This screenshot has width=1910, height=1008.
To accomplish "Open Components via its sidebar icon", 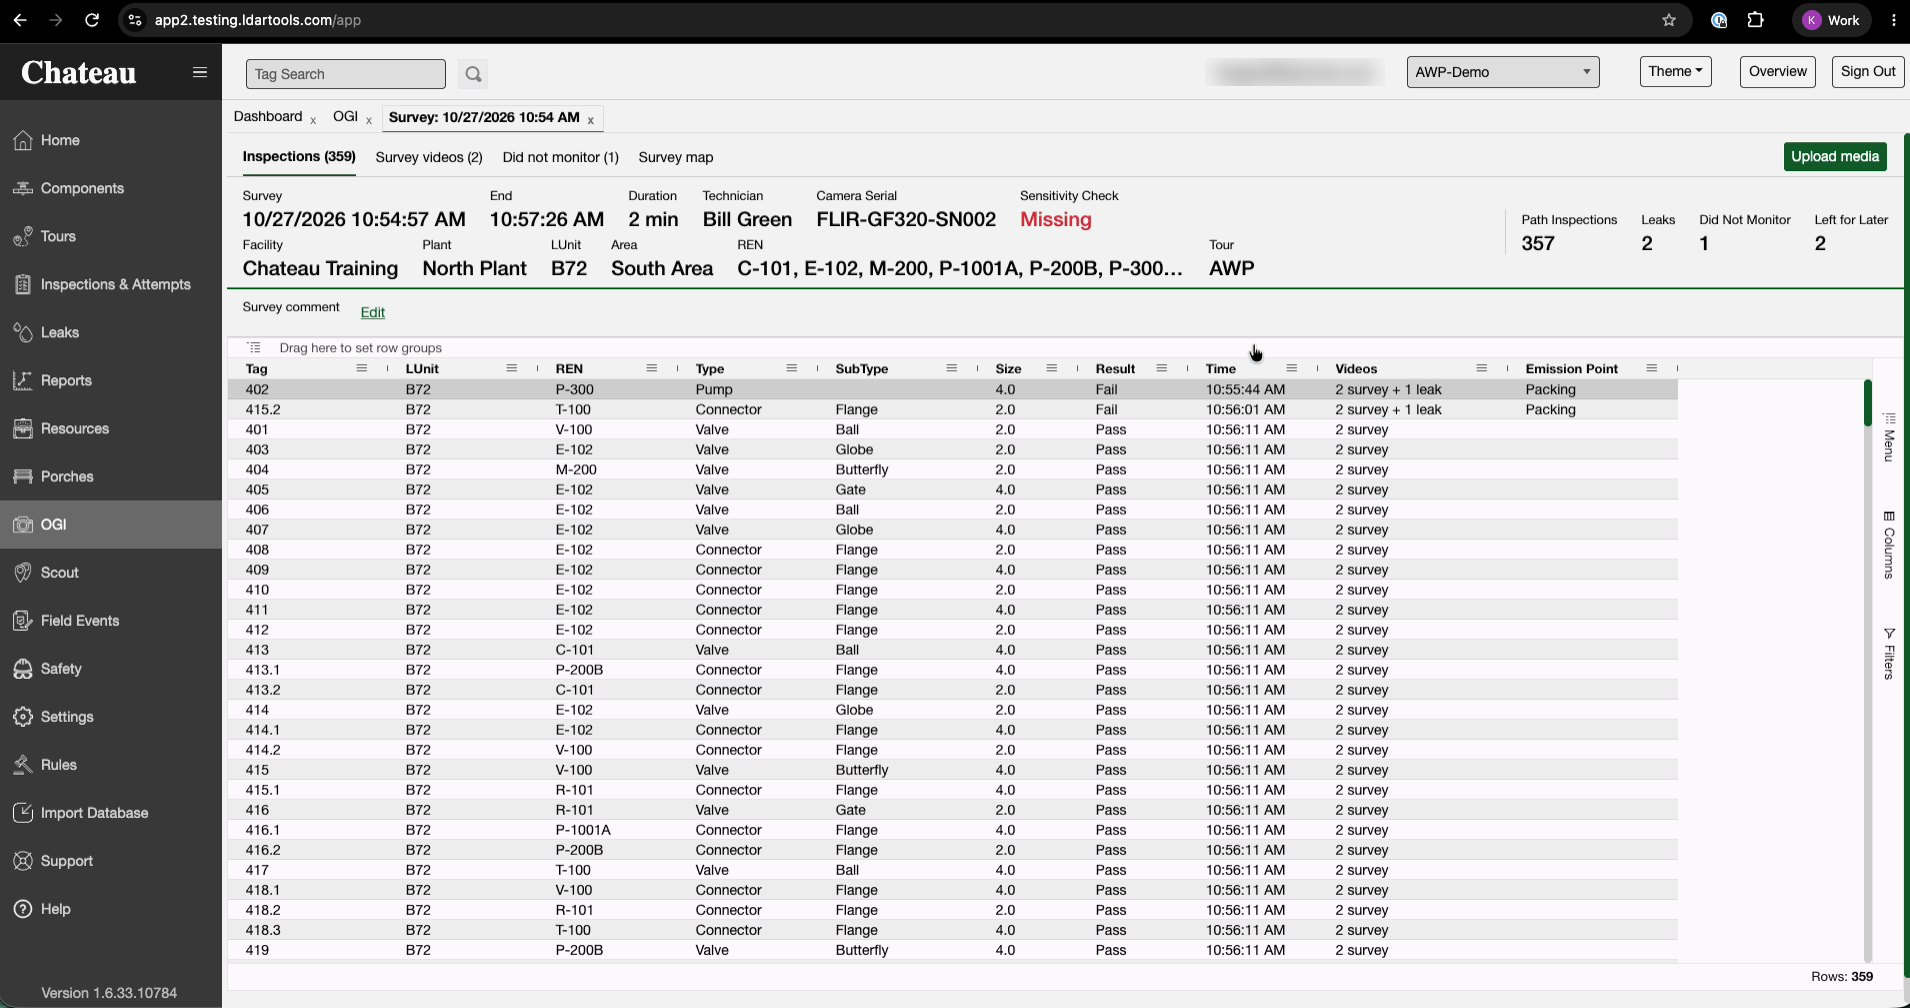I will click(23, 189).
